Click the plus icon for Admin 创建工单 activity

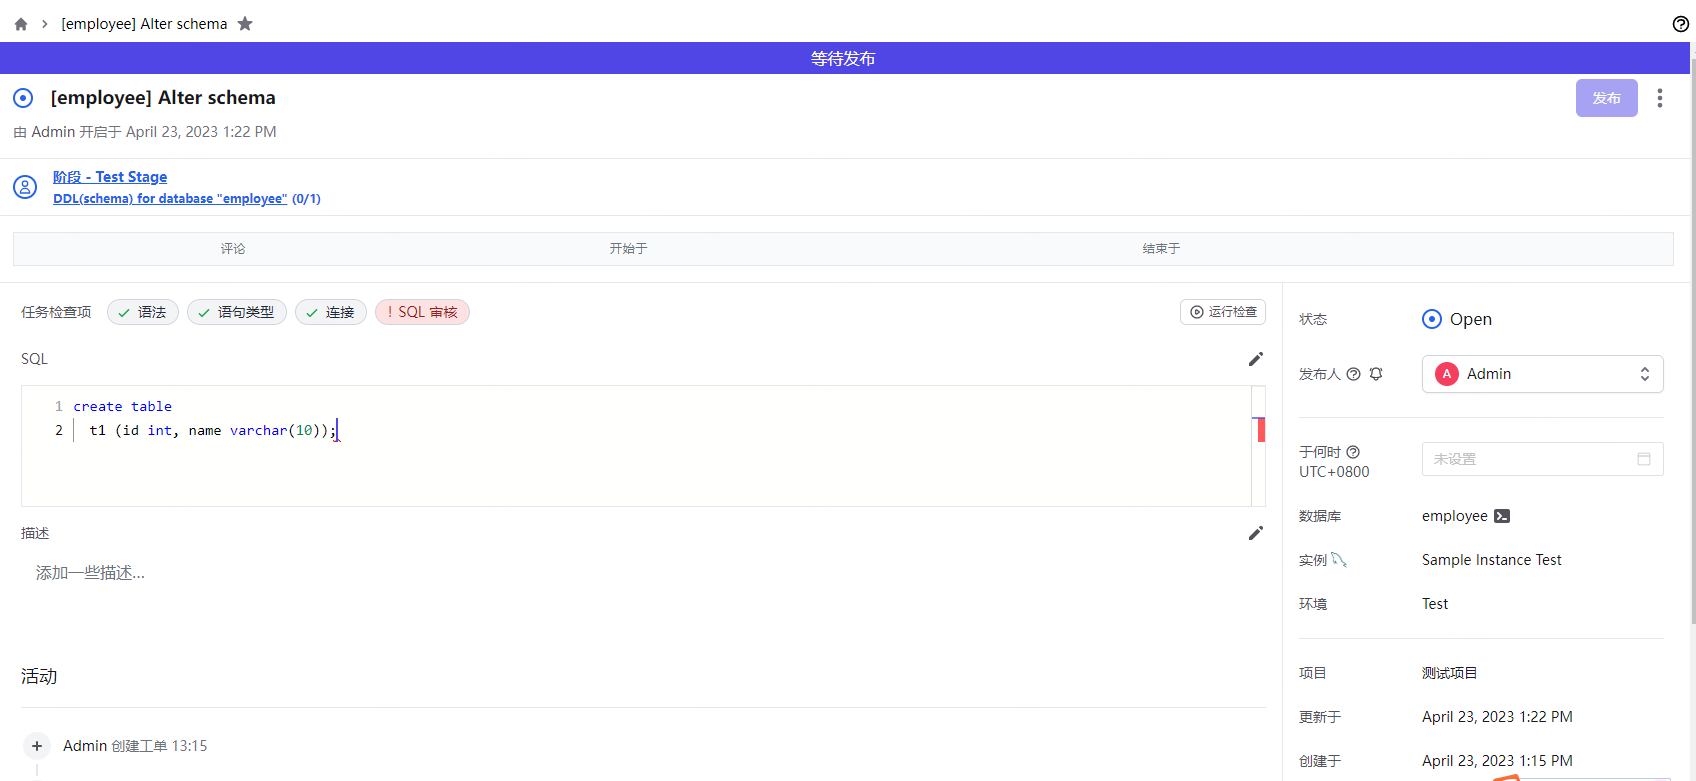(x=37, y=746)
